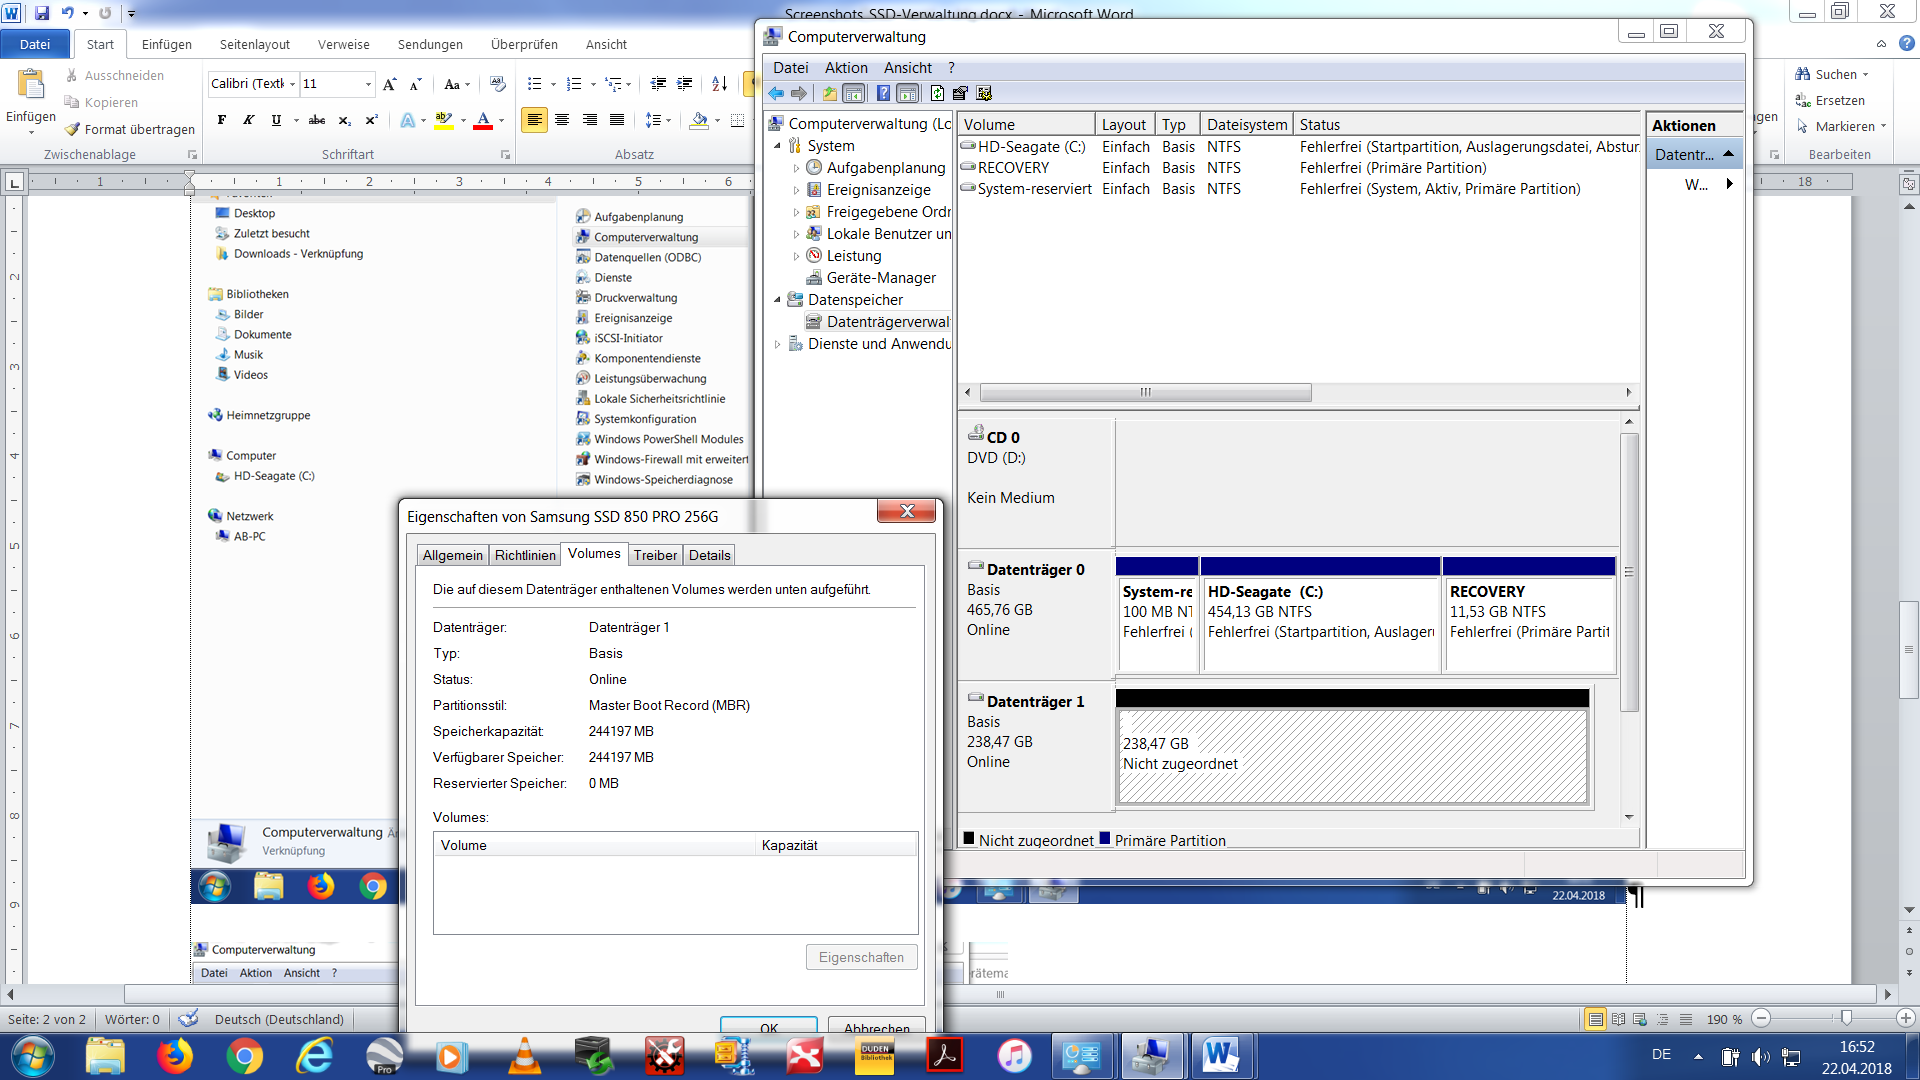1920x1080 pixels.
Task: Collapse the Datenspeicher tree node
Action: click(777, 300)
